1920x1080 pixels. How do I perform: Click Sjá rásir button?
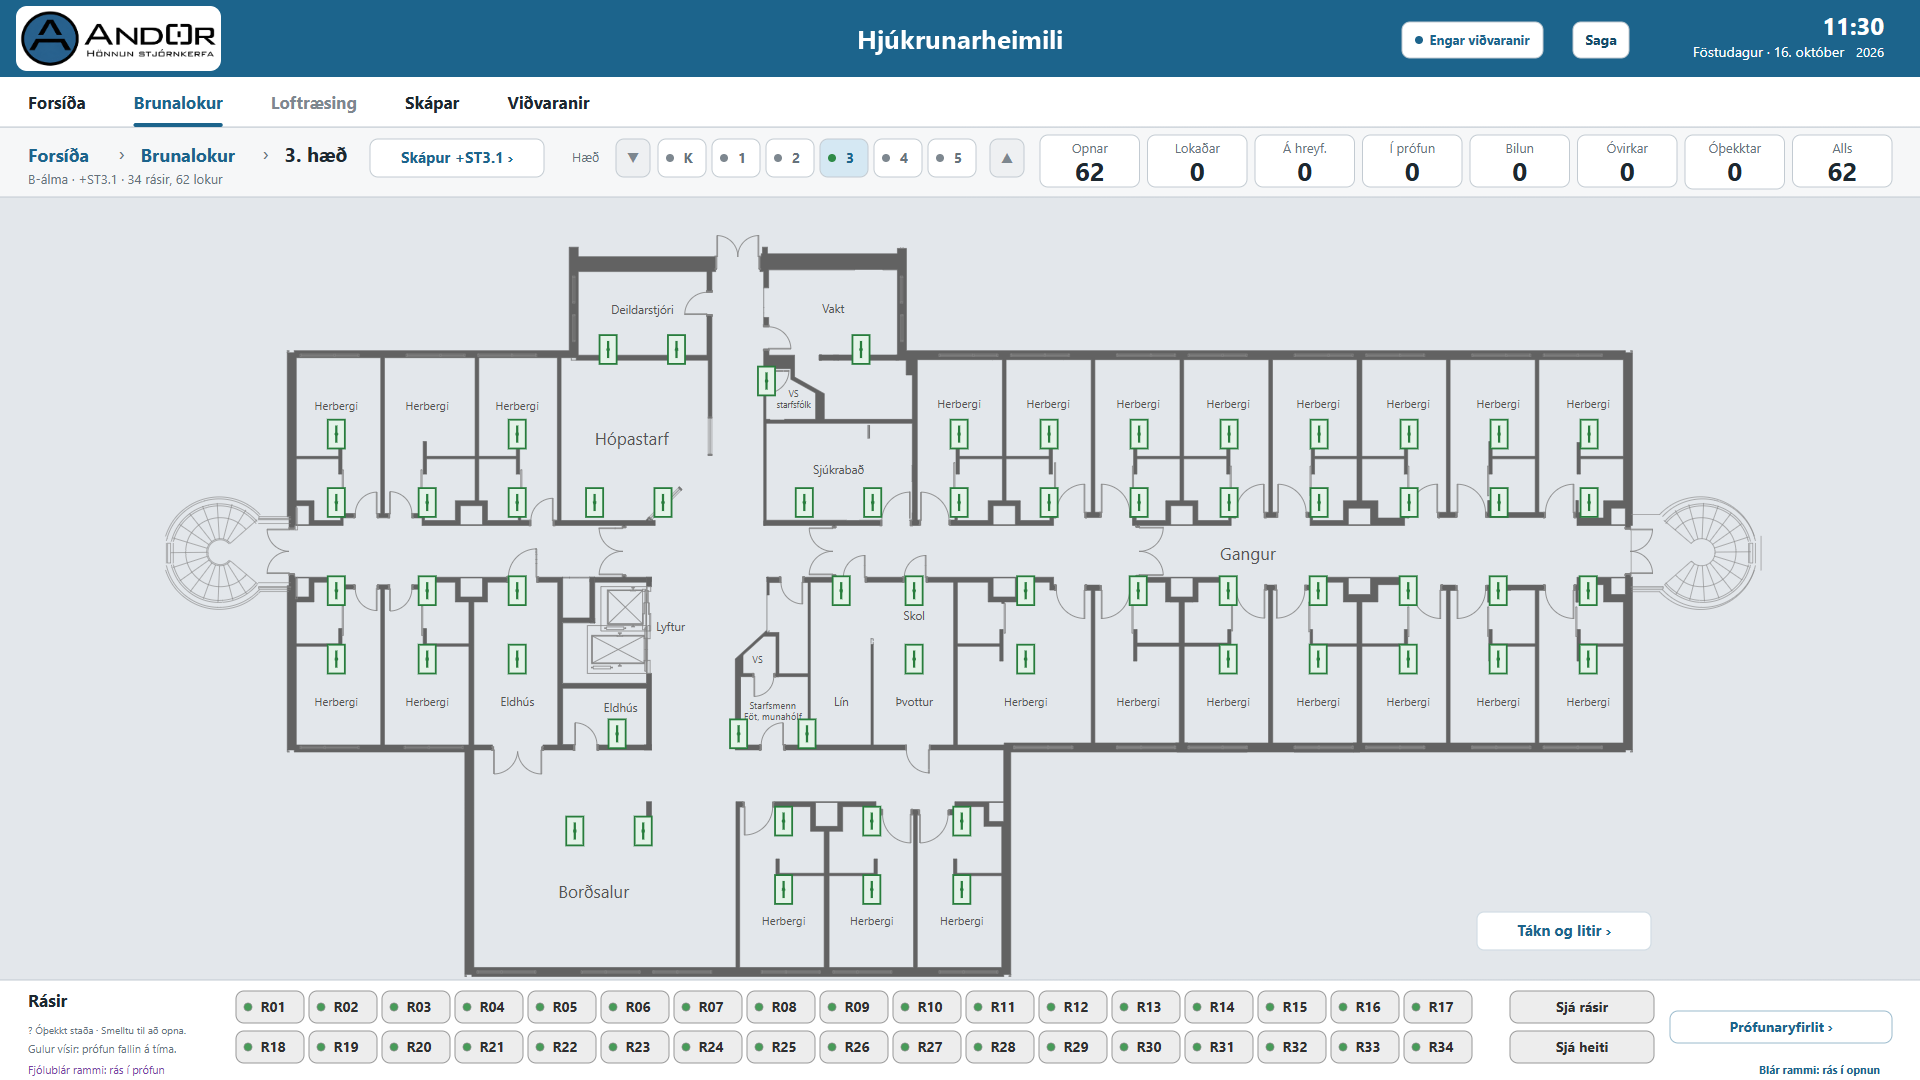1582,1007
